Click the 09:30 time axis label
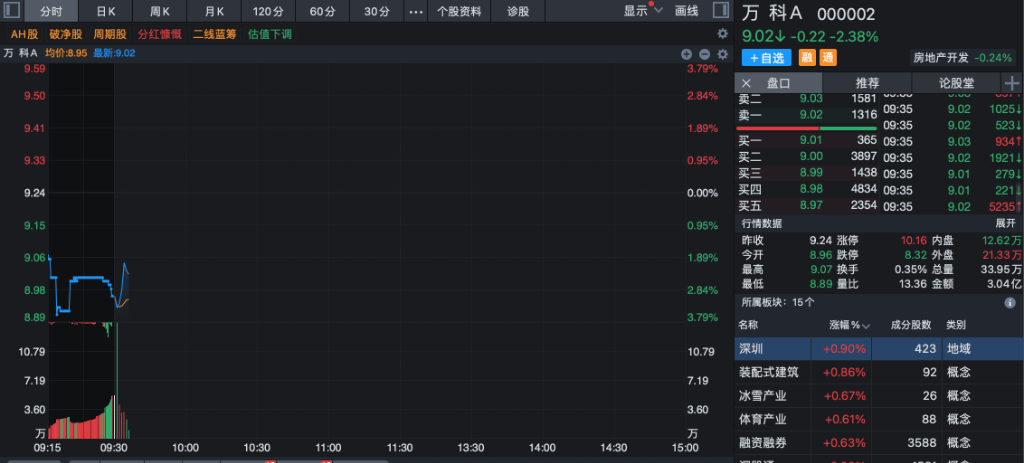The height and width of the screenshot is (463, 1024). tap(114, 448)
